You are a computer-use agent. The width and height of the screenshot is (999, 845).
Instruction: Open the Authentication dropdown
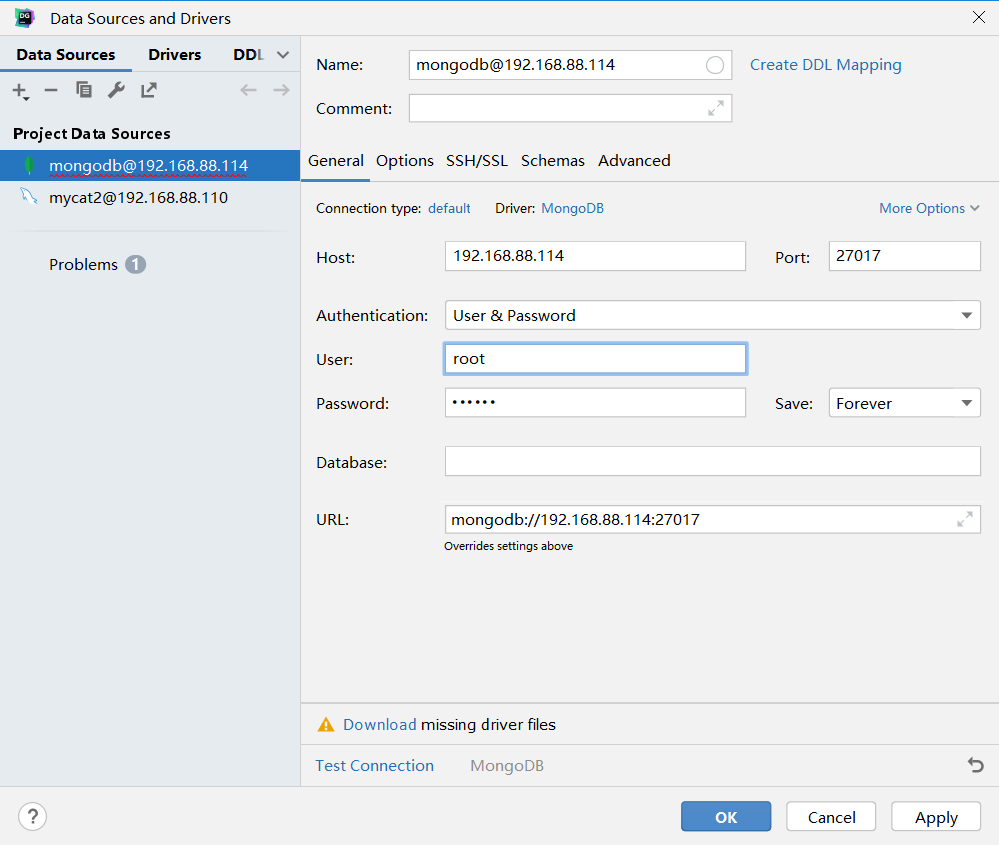(x=712, y=315)
